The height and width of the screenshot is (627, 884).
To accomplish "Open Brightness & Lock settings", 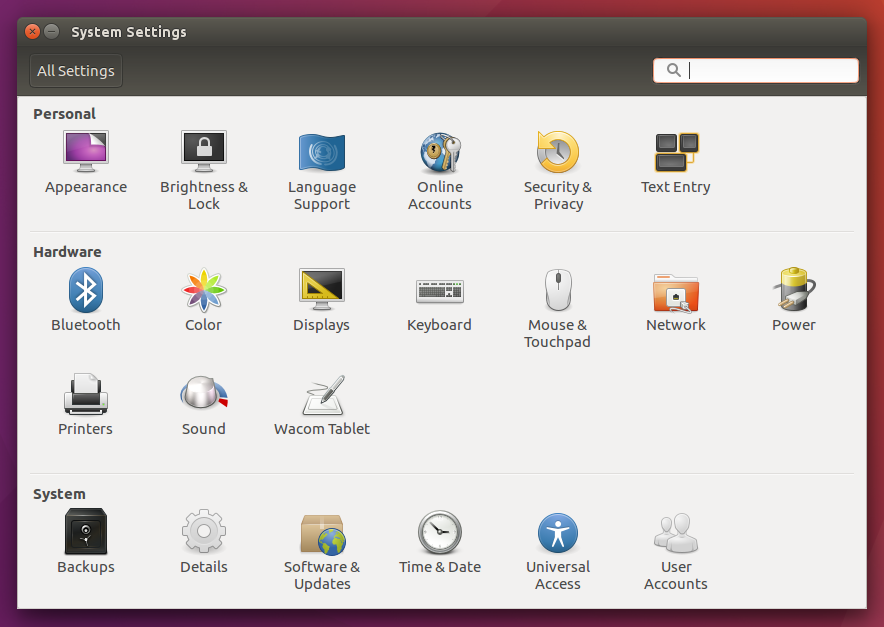I will (204, 153).
